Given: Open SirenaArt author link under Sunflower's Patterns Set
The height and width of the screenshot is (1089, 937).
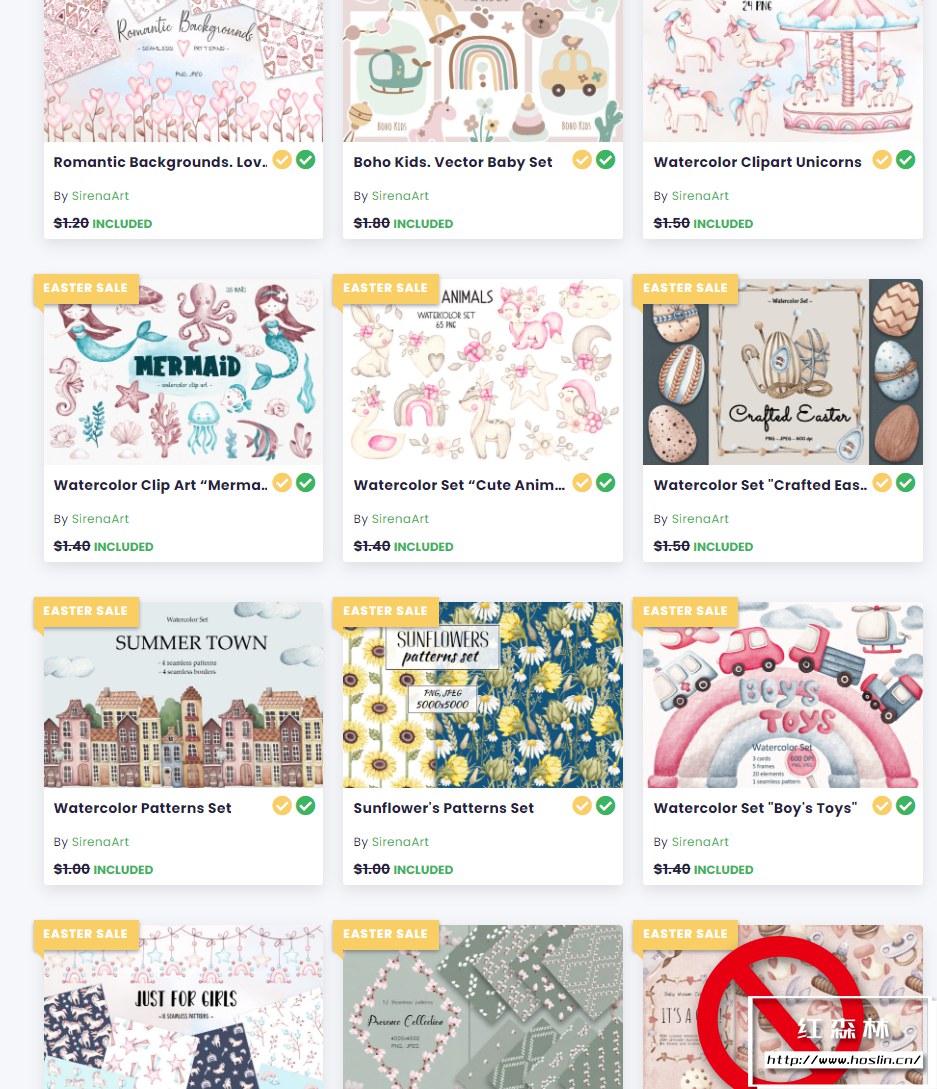Looking at the screenshot, I should coord(400,842).
